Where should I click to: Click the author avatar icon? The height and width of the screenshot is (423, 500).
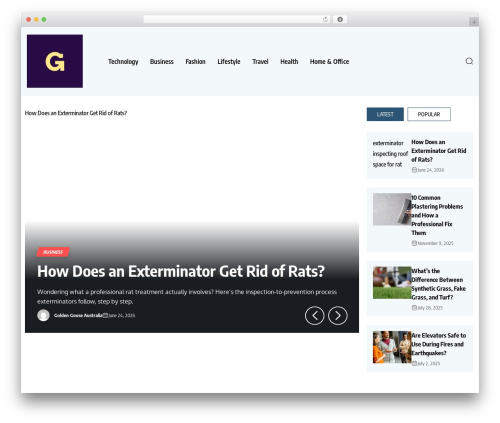[x=43, y=315]
